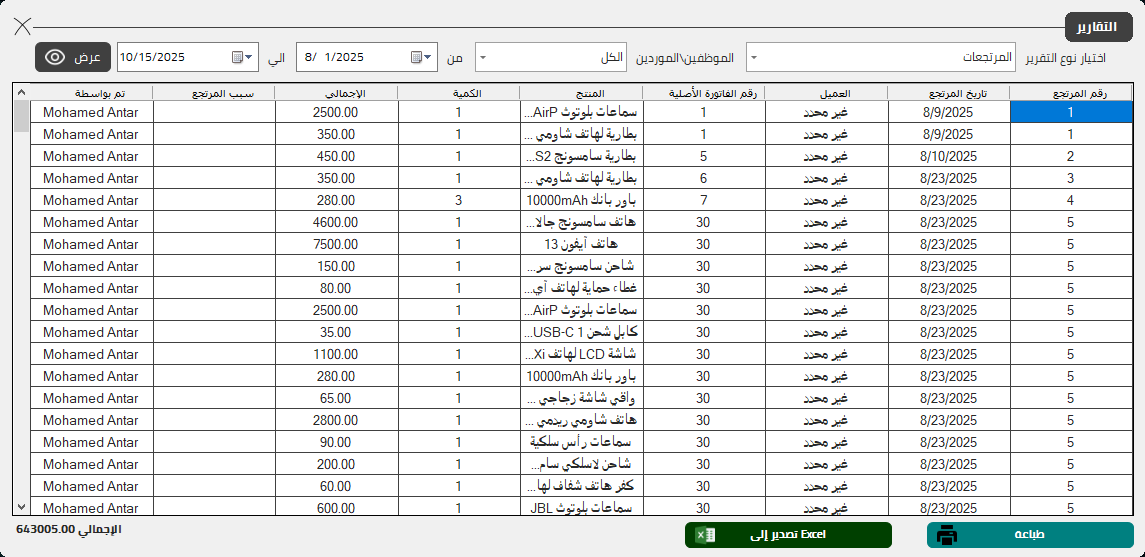The image size is (1145, 557).
Task: Open the calendar picker for the 10/15/2025 date
Action: pyautogui.click(x=242, y=57)
